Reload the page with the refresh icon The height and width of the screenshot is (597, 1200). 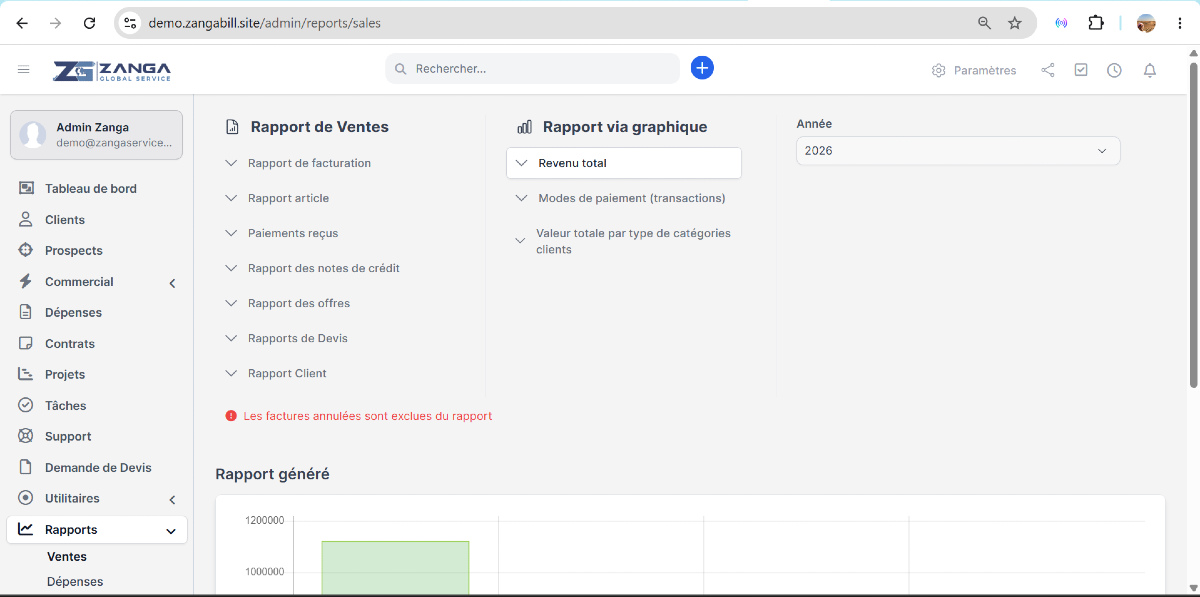[x=90, y=23]
